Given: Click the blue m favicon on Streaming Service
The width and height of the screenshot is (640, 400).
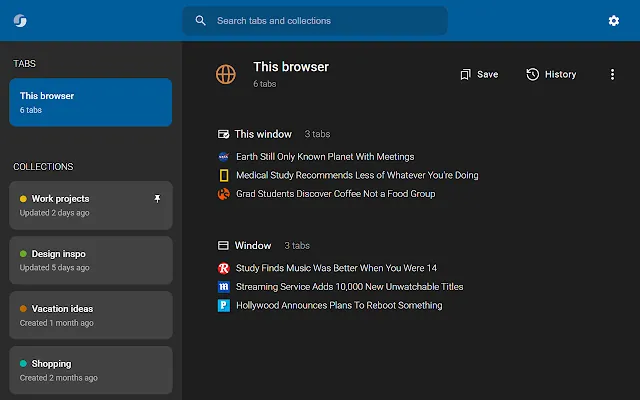Looking at the screenshot, I should pos(224,287).
